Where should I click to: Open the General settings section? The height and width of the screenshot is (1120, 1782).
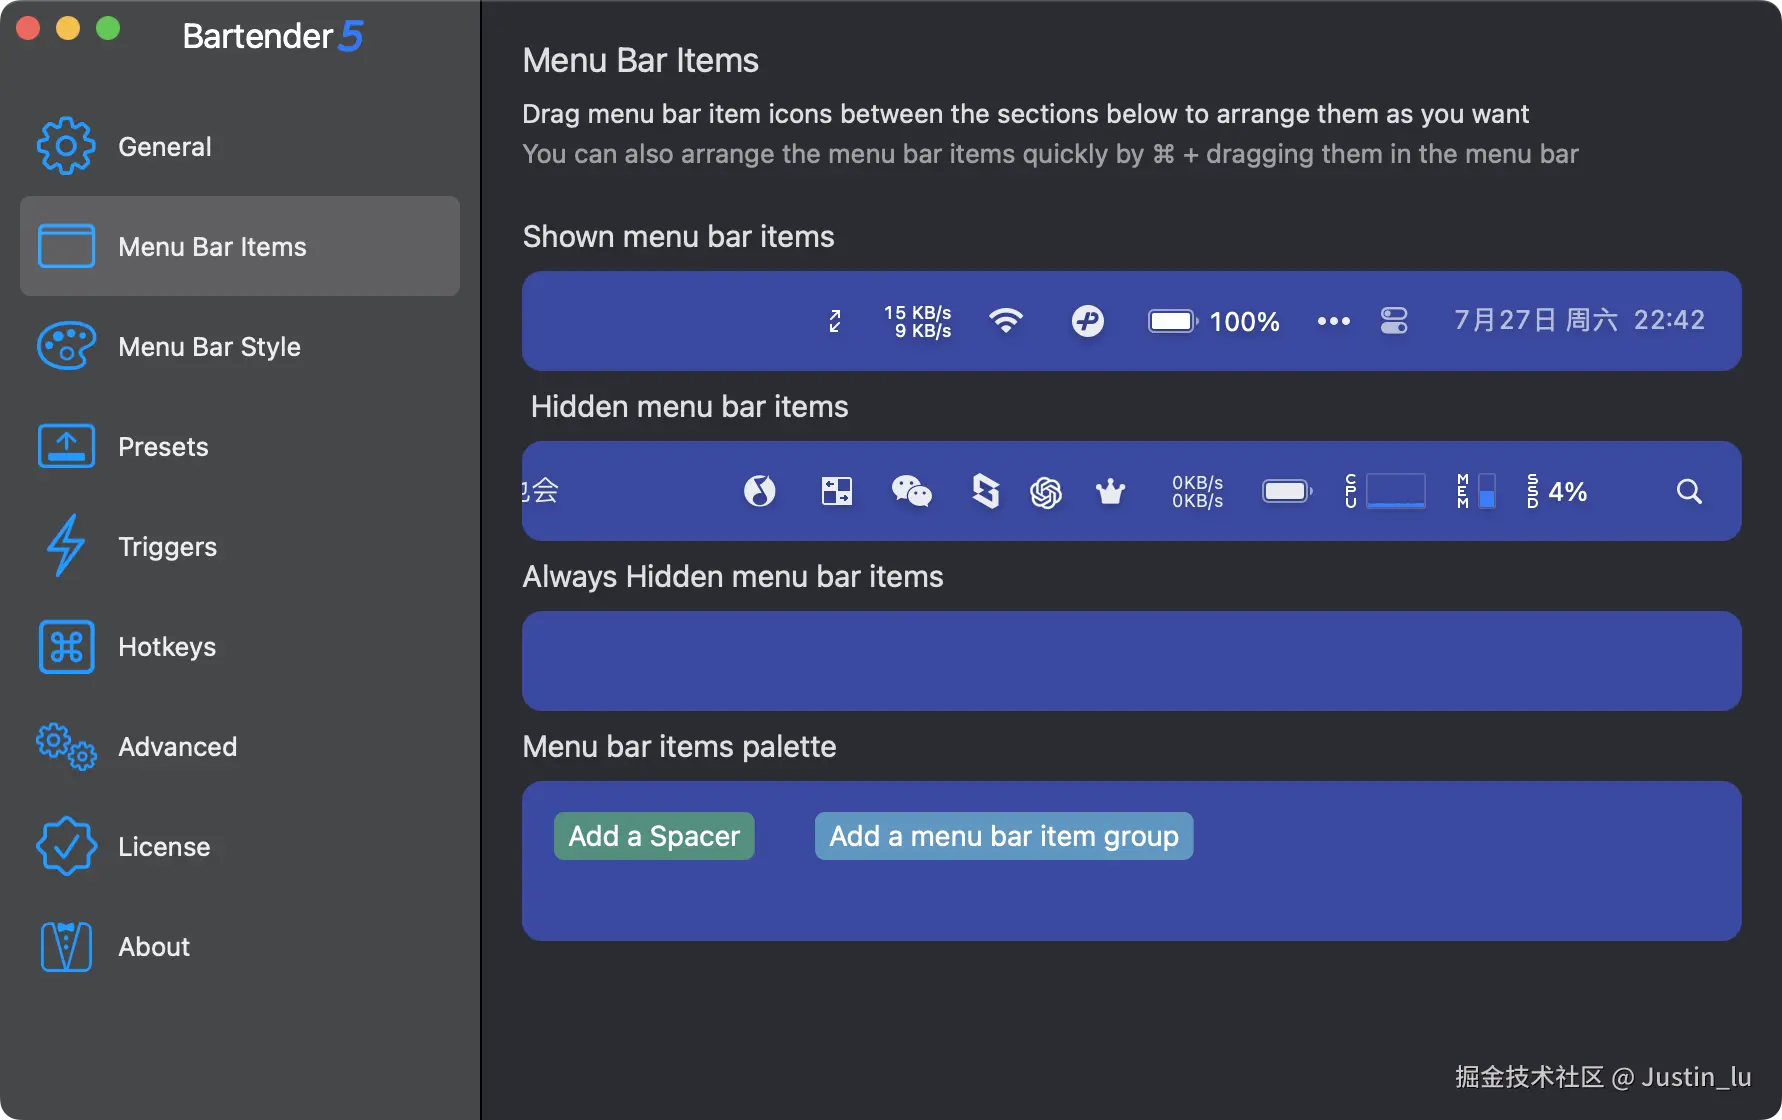(165, 147)
